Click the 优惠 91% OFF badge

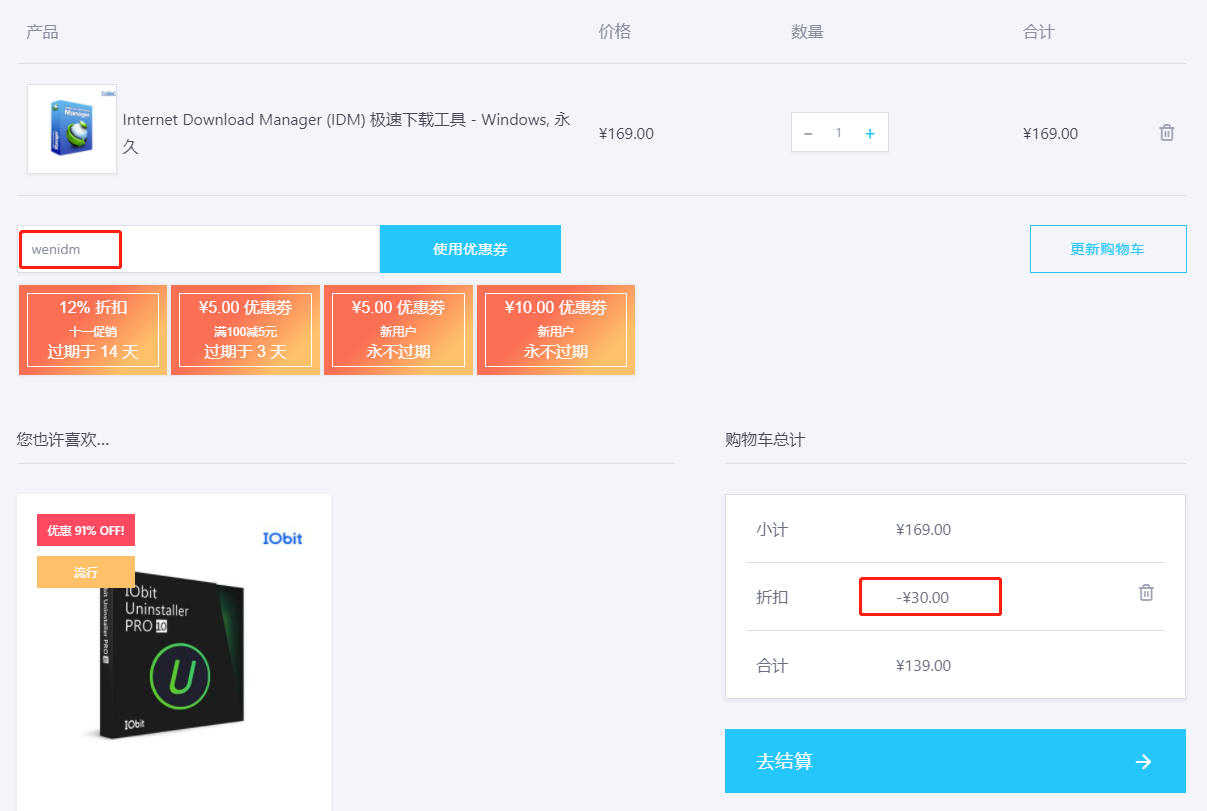(85, 530)
